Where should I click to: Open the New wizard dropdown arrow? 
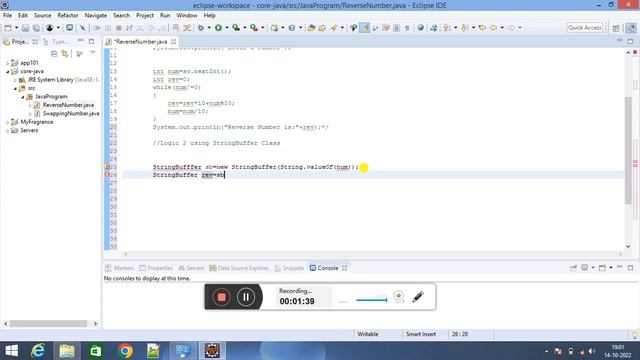16,28
